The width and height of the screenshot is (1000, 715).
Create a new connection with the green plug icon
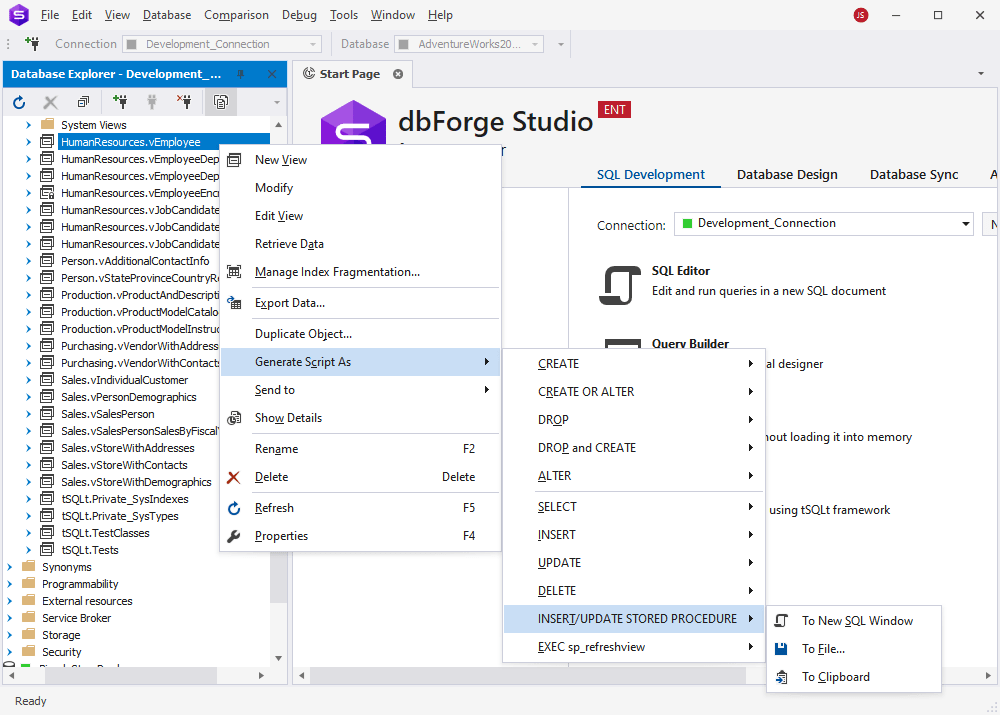pos(119,101)
